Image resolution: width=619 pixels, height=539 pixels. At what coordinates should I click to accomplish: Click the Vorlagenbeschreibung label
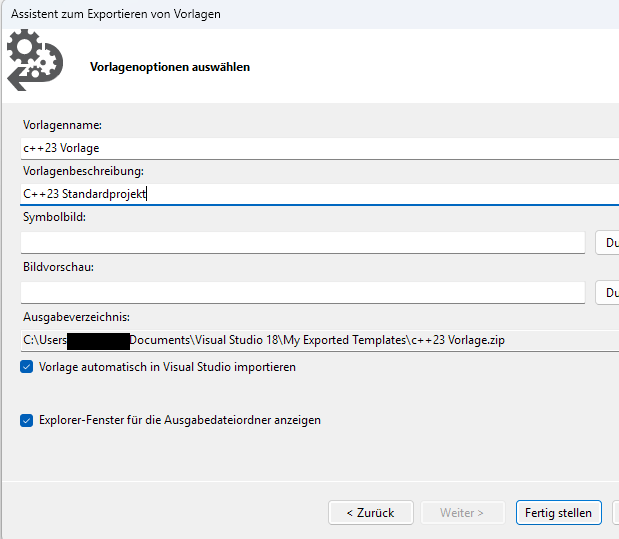point(83,171)
